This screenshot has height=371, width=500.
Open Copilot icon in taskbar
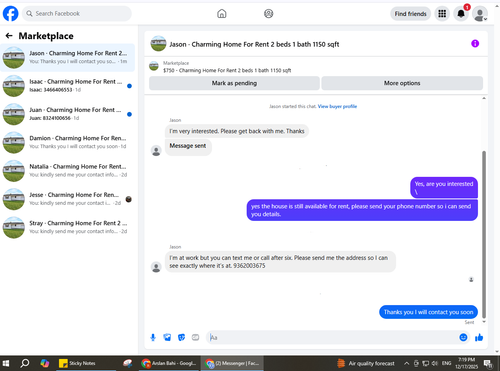click(x=44, y=363)
